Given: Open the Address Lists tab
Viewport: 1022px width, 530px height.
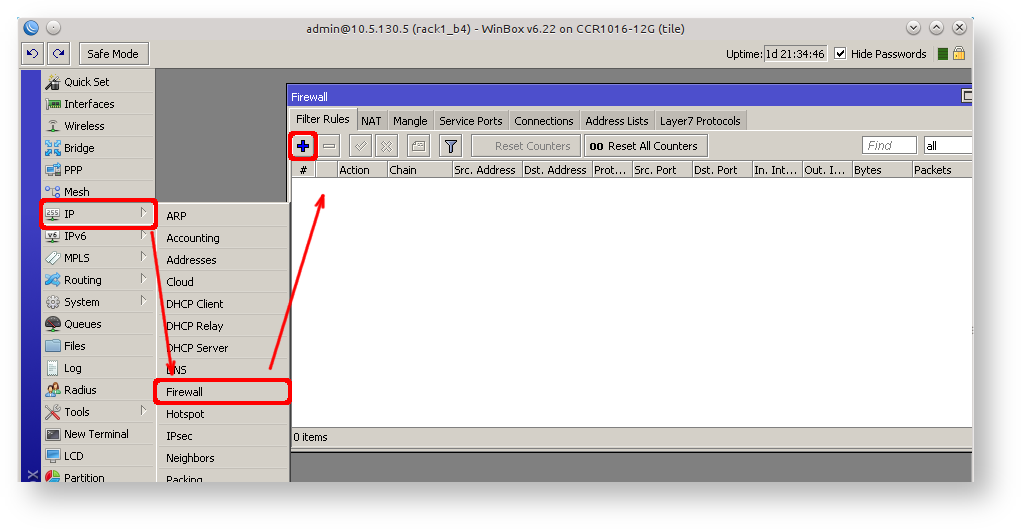Looking at the screenshot, I should click(x=616, y=121).
